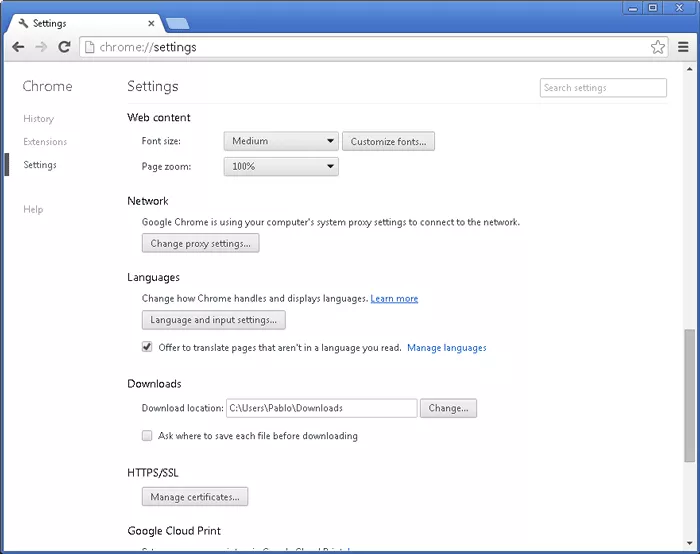The width and height of the screenshot is (700, 554).
Task: Click Change download location button
Action: click(448, 408)
